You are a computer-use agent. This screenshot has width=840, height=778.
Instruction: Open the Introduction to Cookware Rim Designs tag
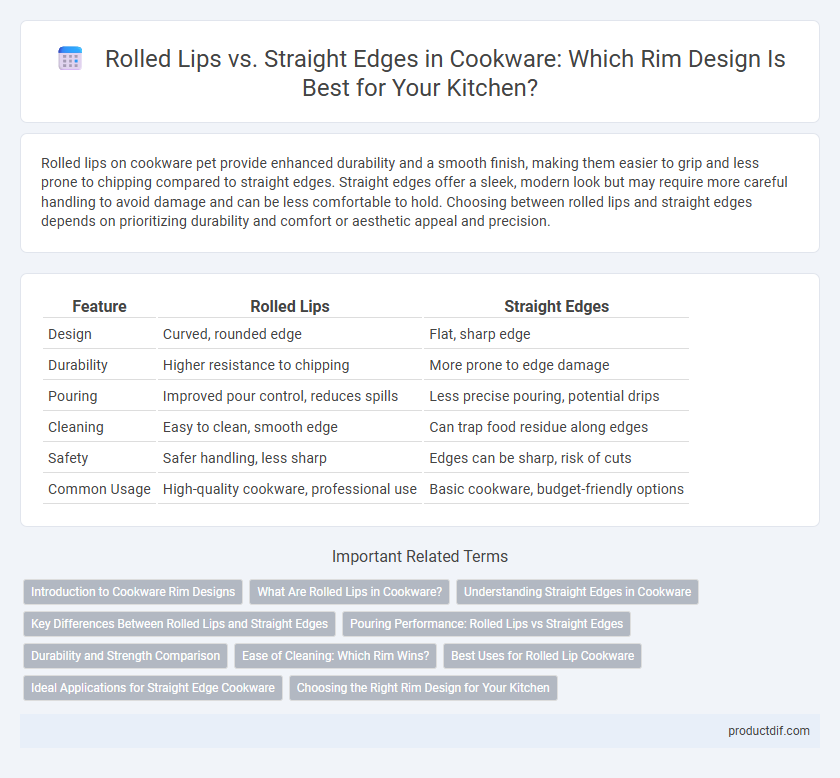point(133,592)
